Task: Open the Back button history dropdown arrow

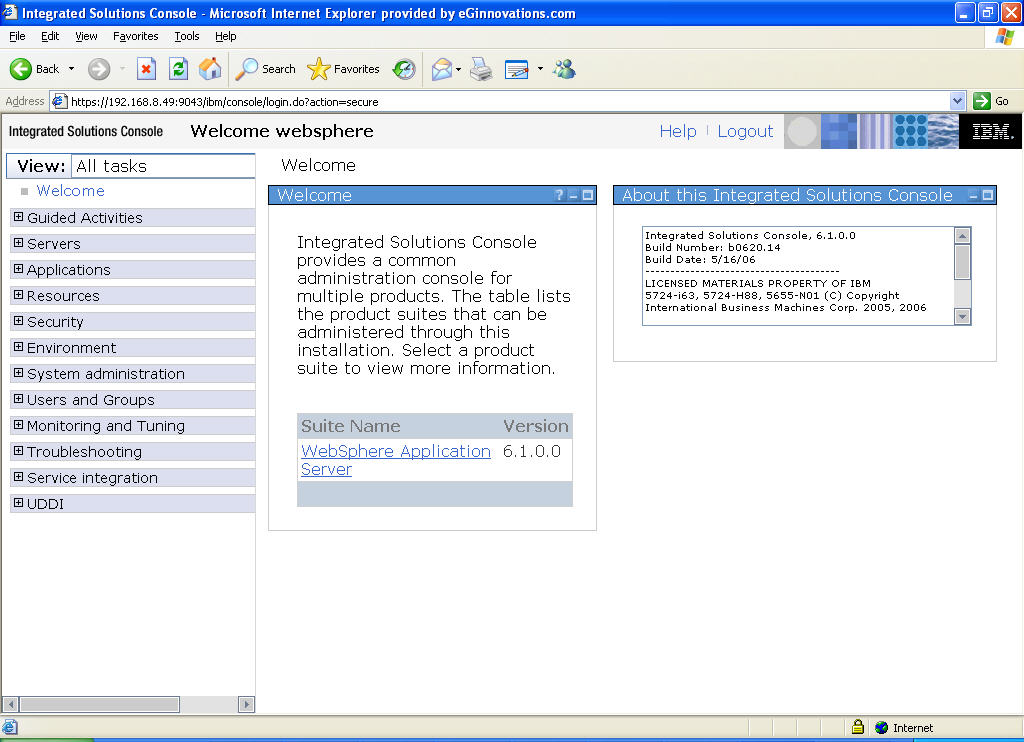Action: [x=71, y=69]
